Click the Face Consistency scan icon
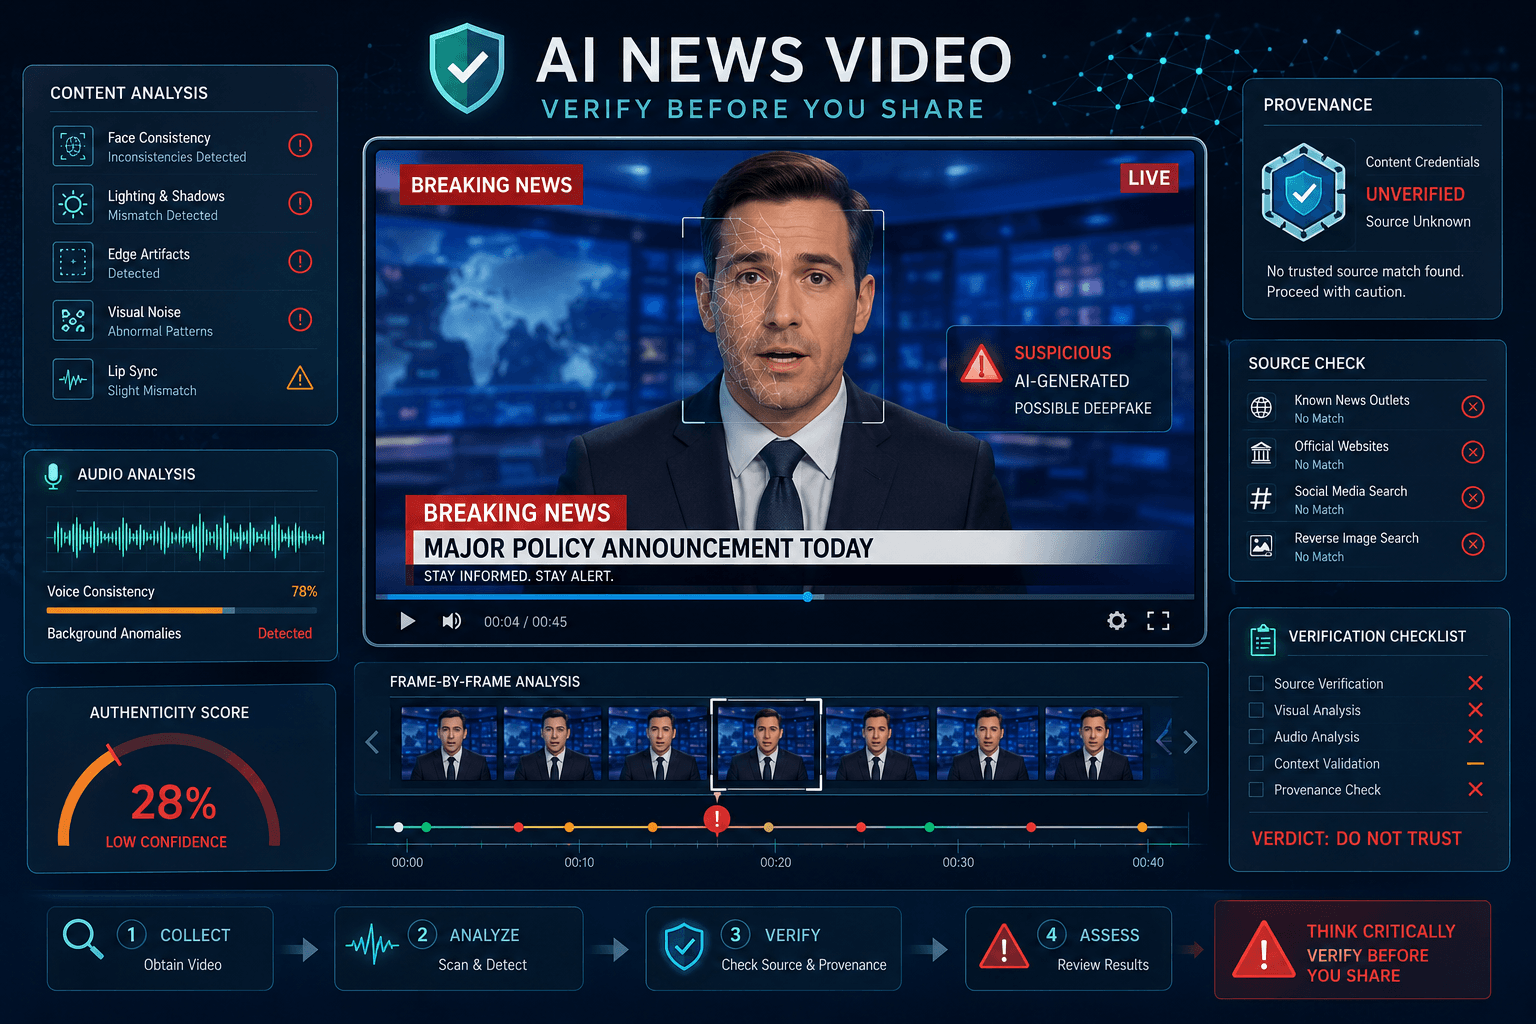This screenshot has width=1536, height=1024. [73, 146]
